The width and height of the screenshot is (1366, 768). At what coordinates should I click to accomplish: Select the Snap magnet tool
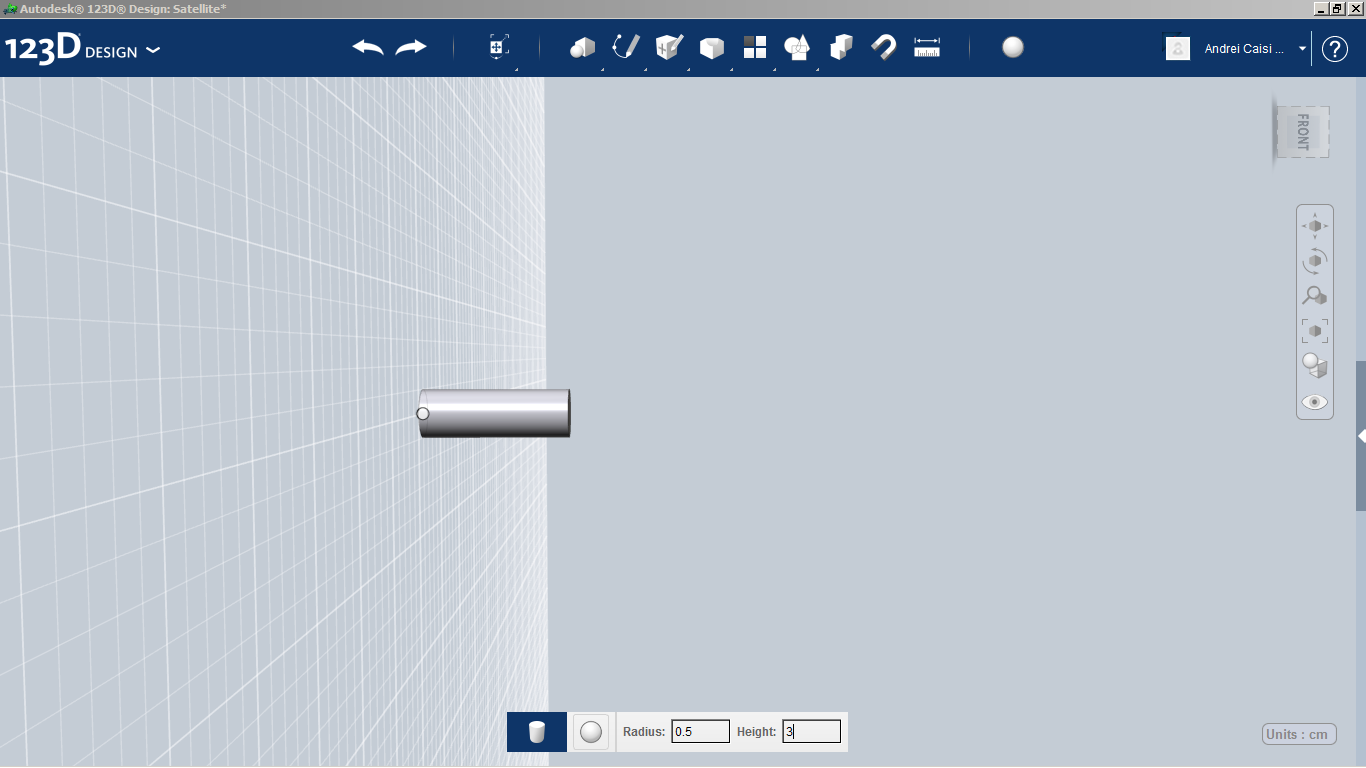click(x=884, y=47)
